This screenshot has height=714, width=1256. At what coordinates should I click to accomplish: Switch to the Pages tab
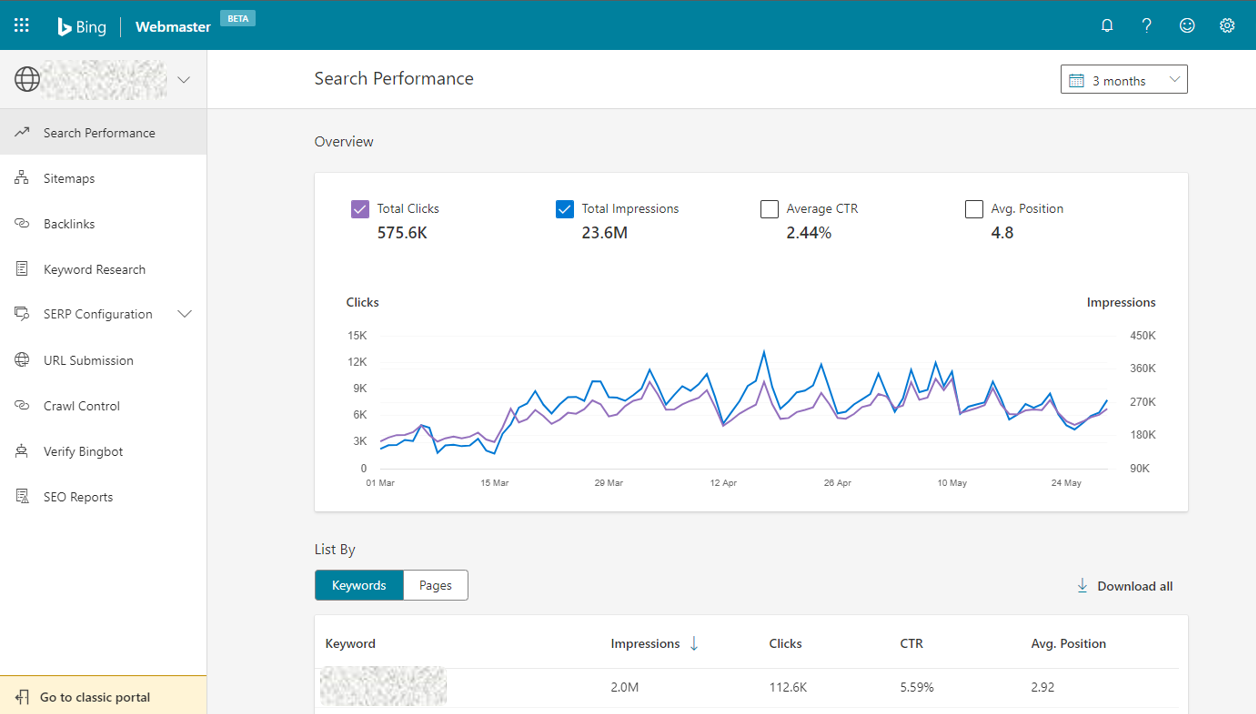tap(435, 585)
